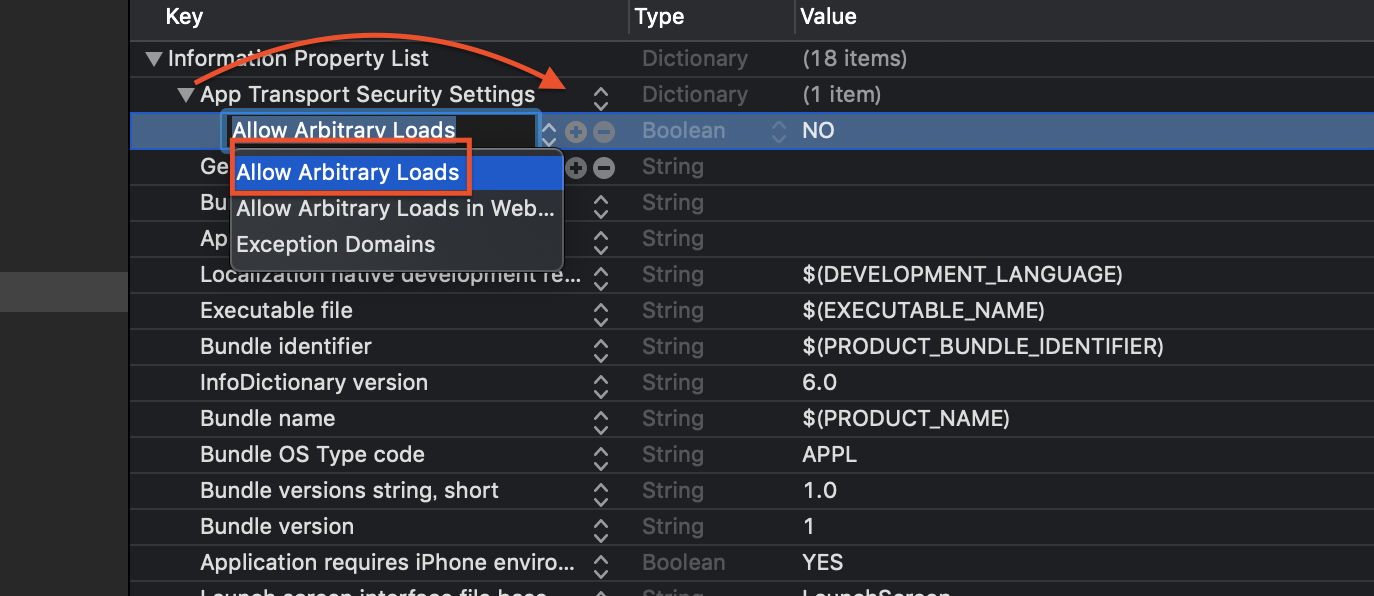Open key stepper for Bundle name row
Screen dimensions: 1374x596
coord(600,419)
